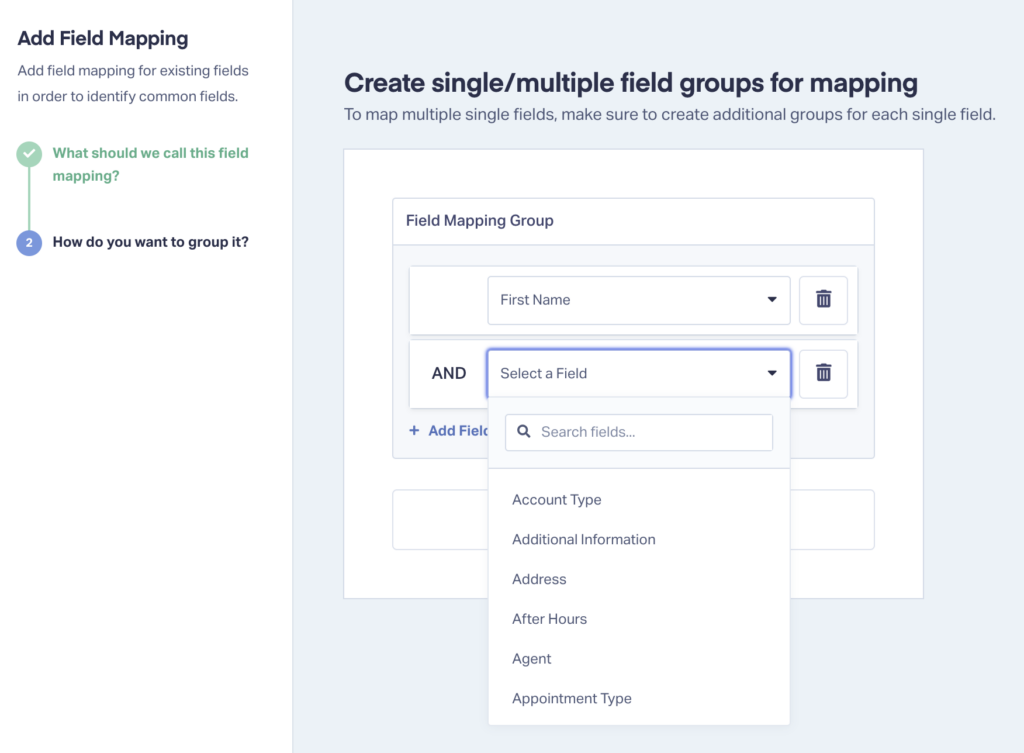This screenshot has width=1024, height=753.
Task: Select Address from the field list
Action: (539, 579)
